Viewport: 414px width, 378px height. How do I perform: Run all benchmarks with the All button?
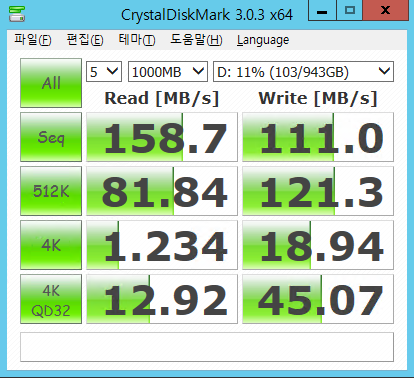(51, 83)
